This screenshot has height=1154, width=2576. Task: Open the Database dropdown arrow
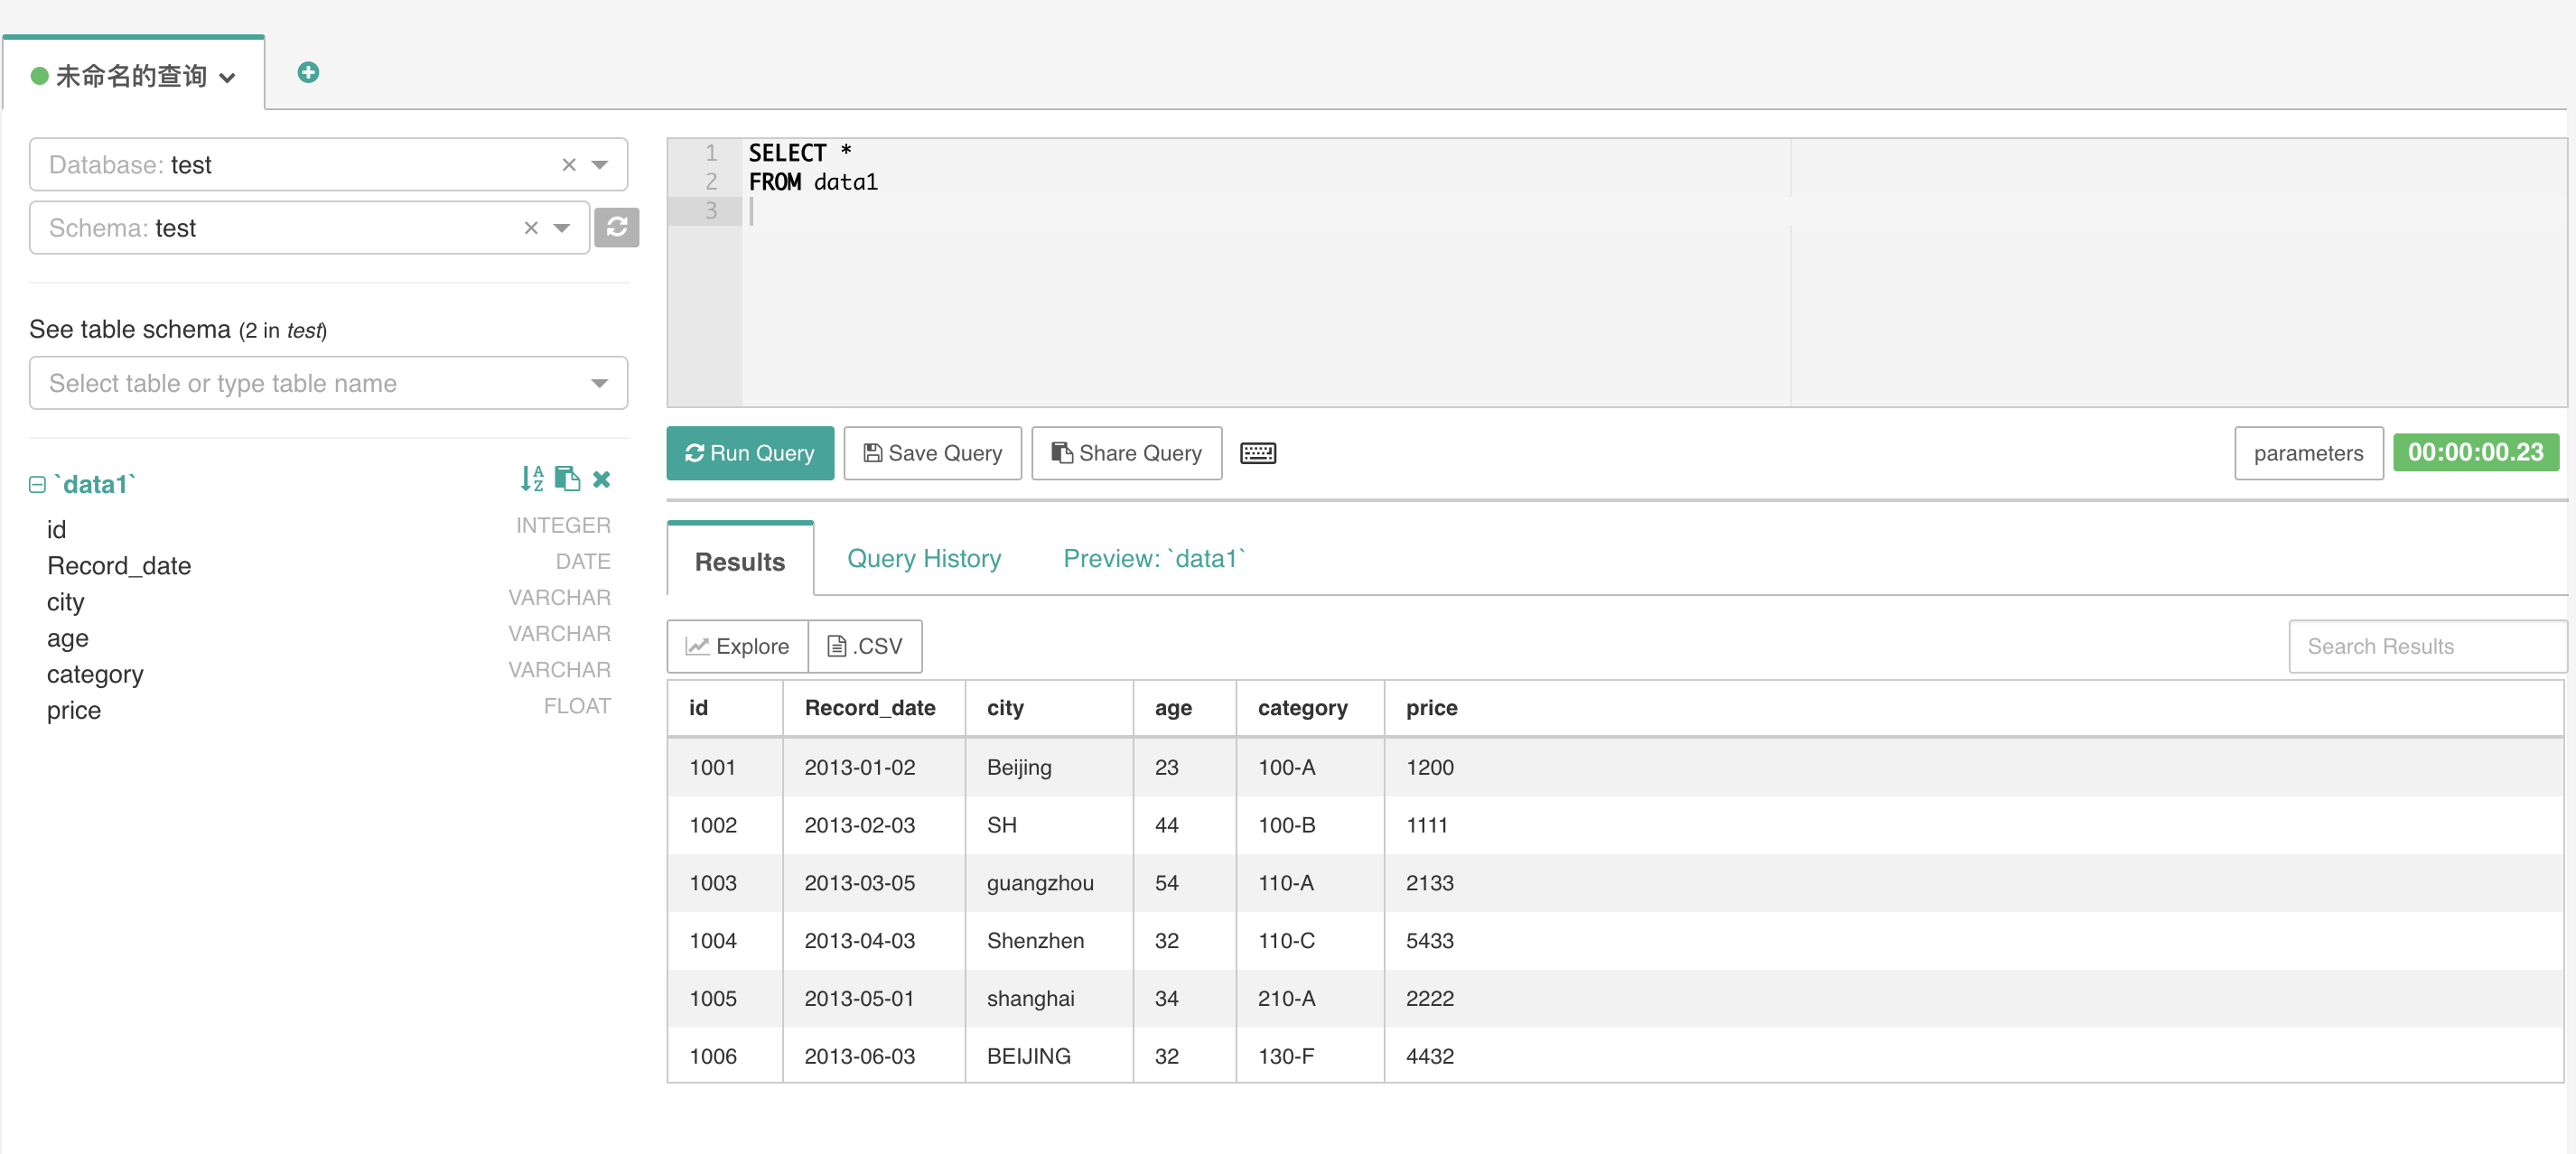click(600, 164)
